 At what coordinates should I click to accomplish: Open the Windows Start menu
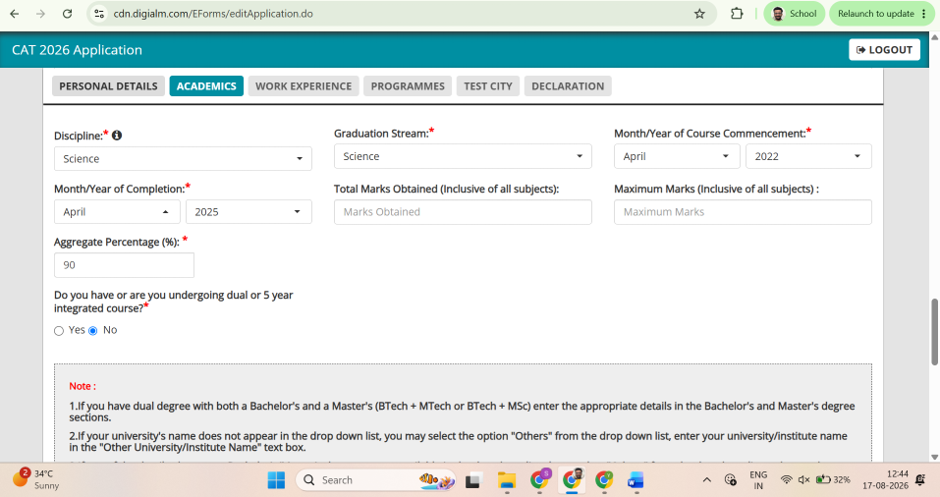tap(276, 480)
